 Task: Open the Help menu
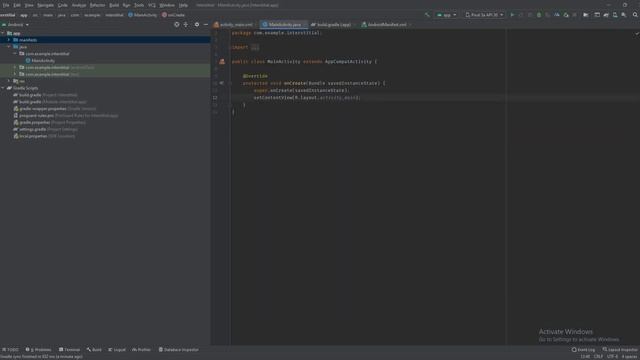pyautogui.click(x=183, y=5)
